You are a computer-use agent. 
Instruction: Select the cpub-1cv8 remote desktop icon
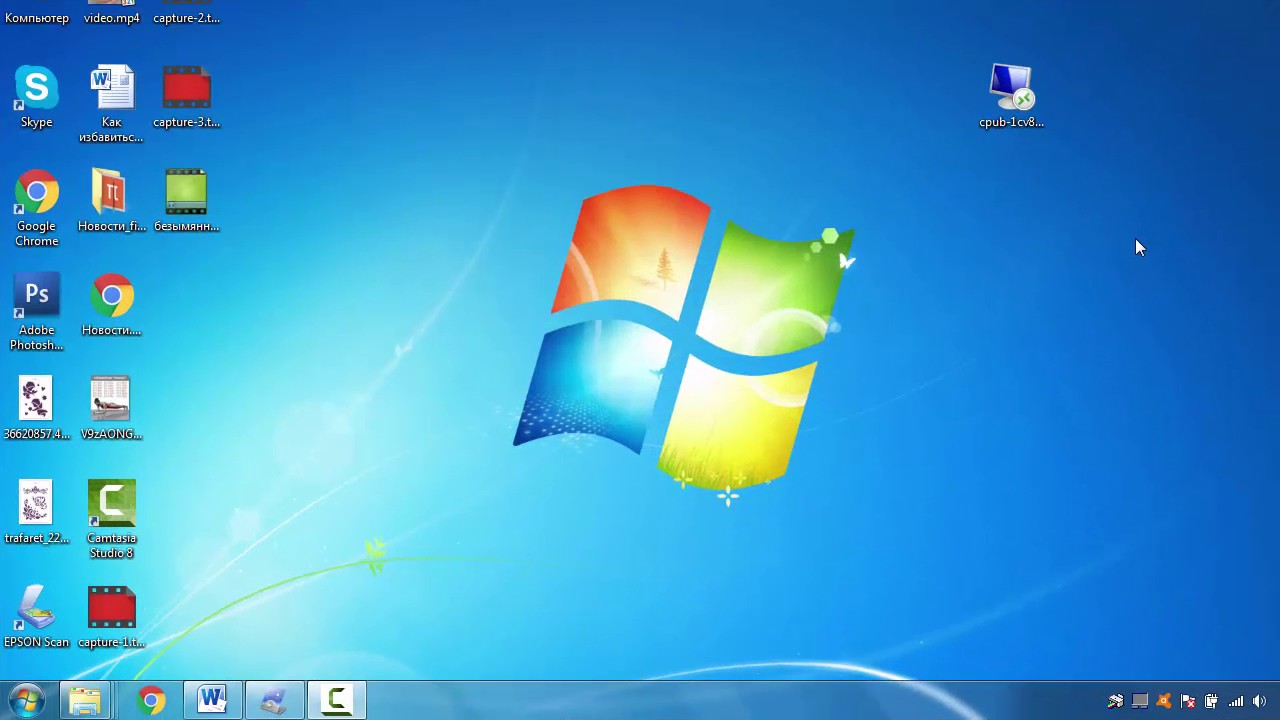point(1011,97)
